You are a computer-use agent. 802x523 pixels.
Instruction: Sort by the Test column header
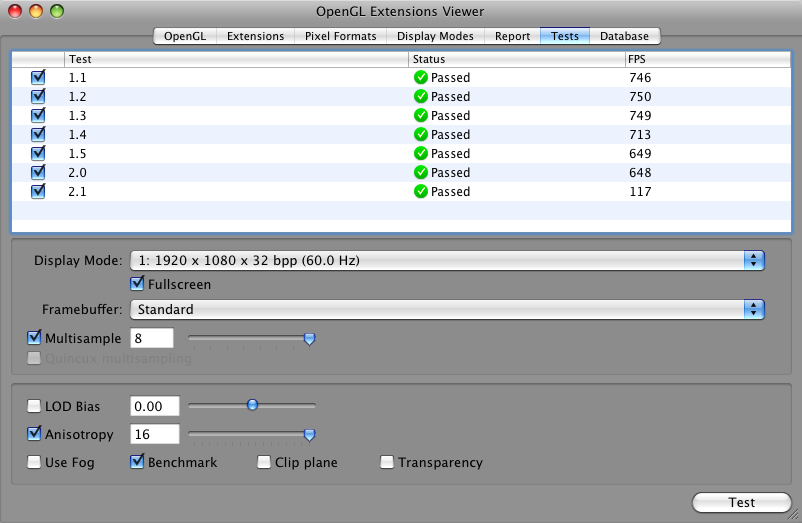click(x=236, y=59)
